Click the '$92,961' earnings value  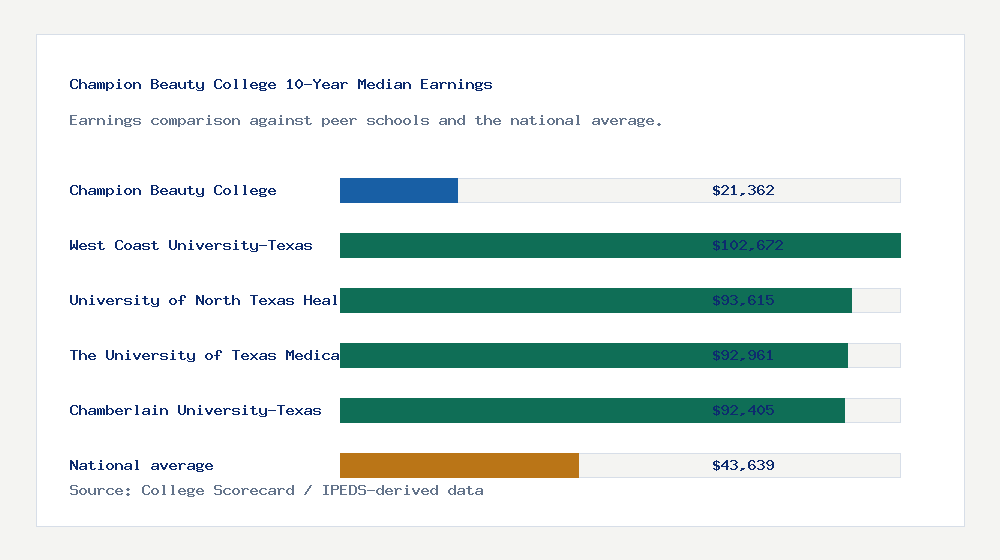[x=743, y=355]
